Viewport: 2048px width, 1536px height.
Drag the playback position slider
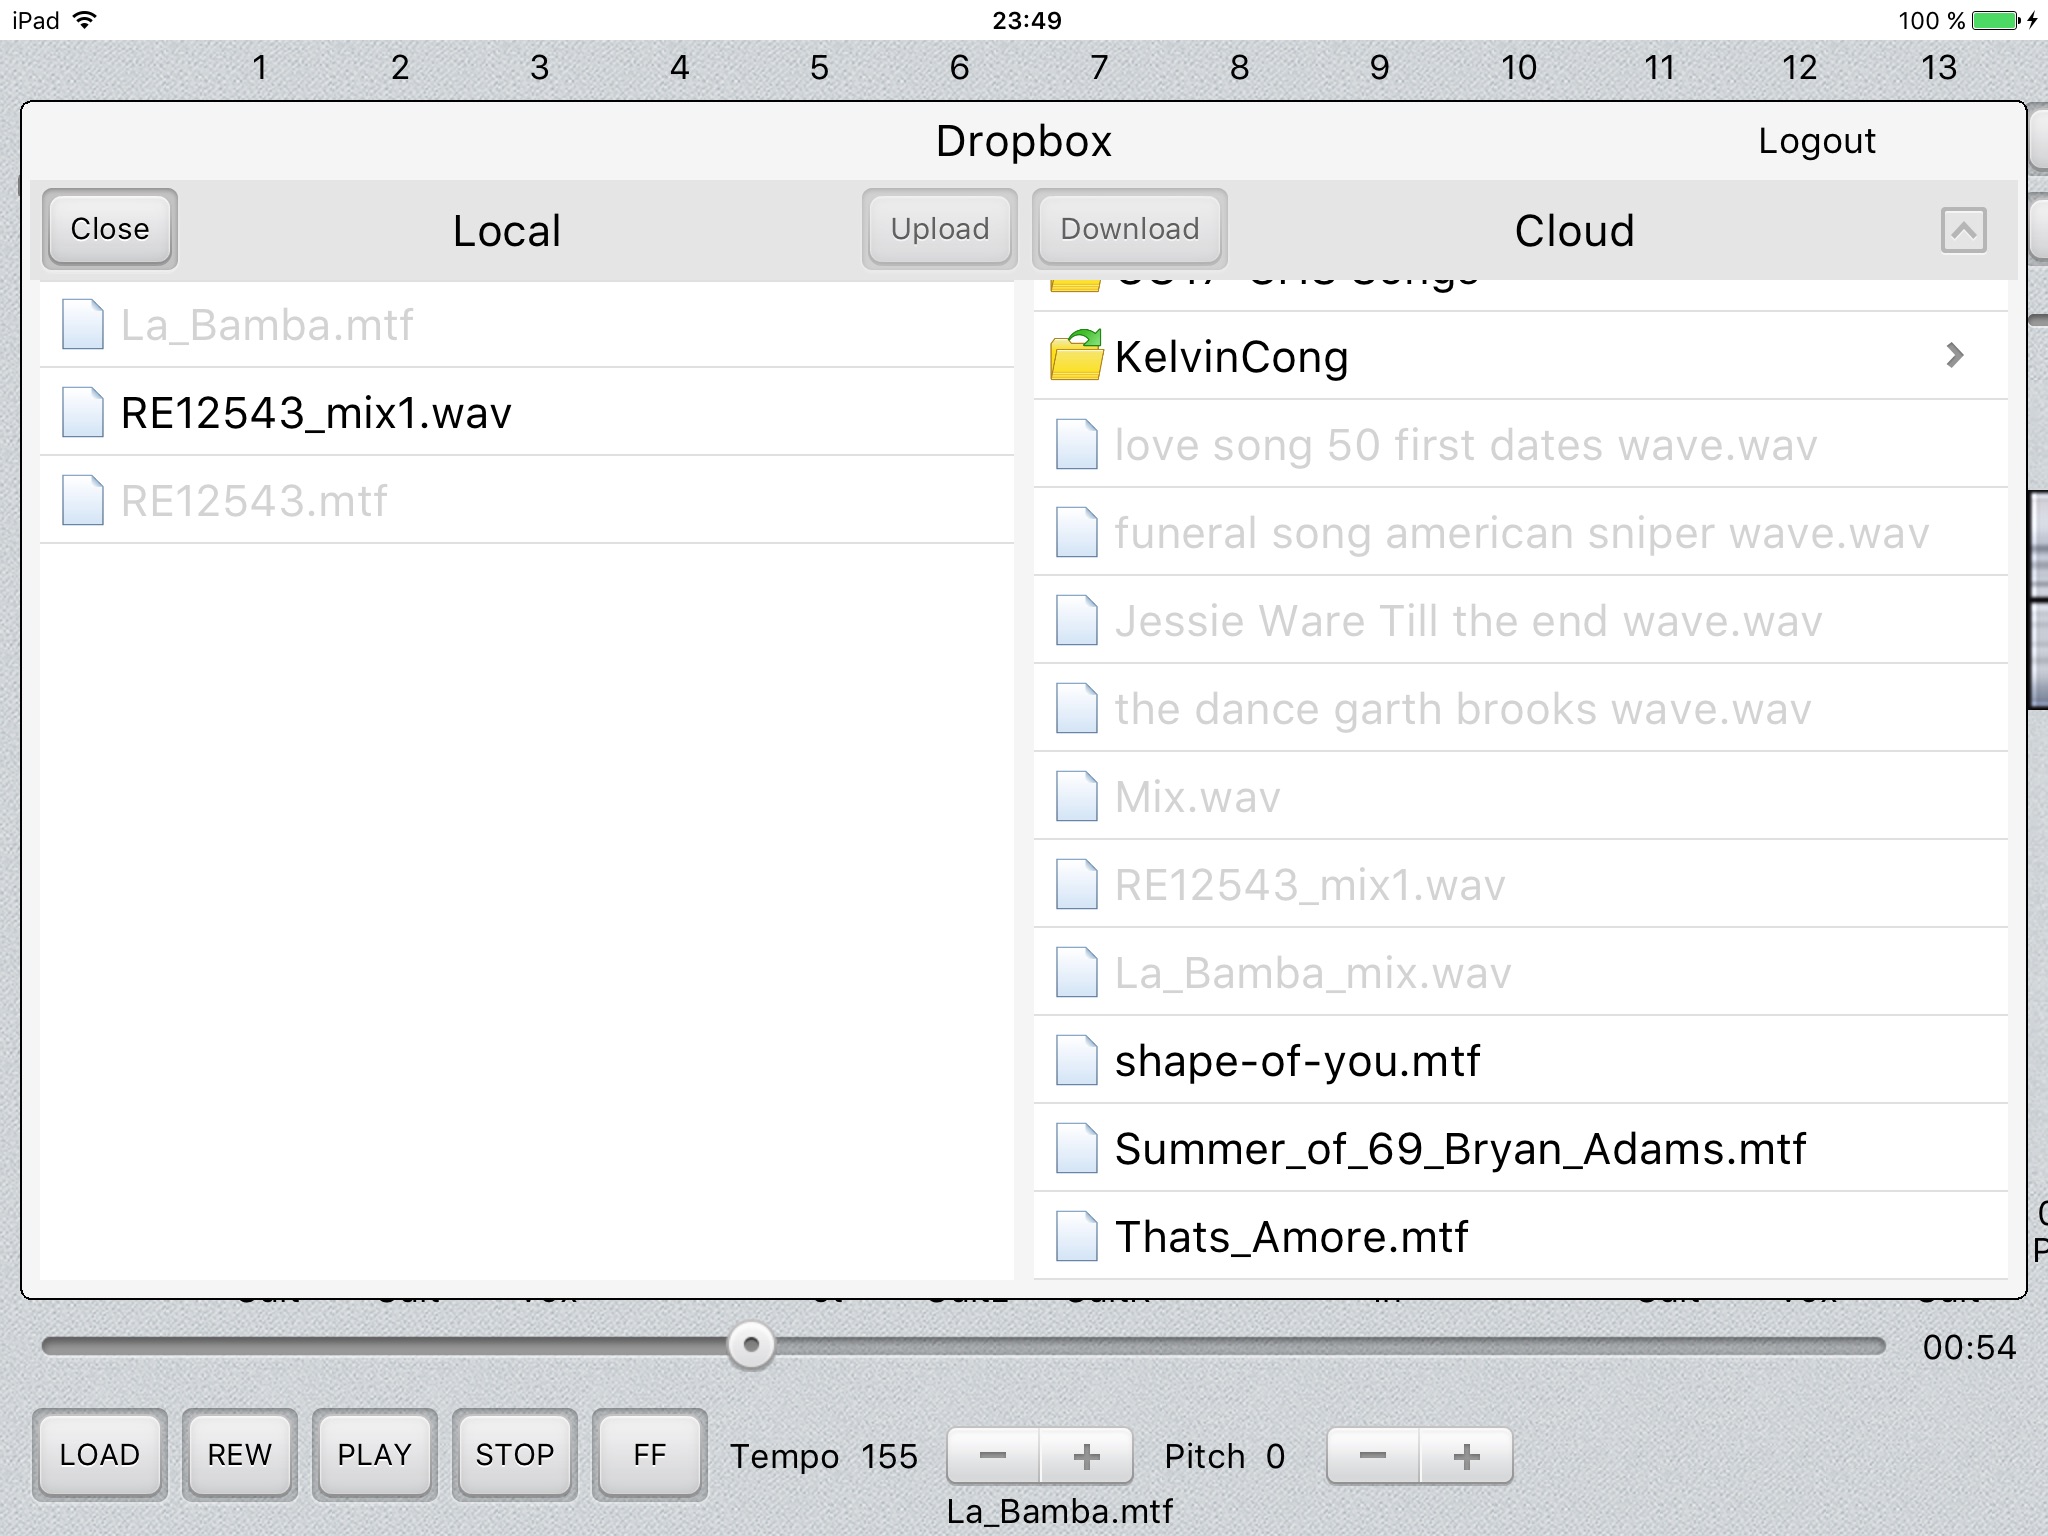point(750,1344)
